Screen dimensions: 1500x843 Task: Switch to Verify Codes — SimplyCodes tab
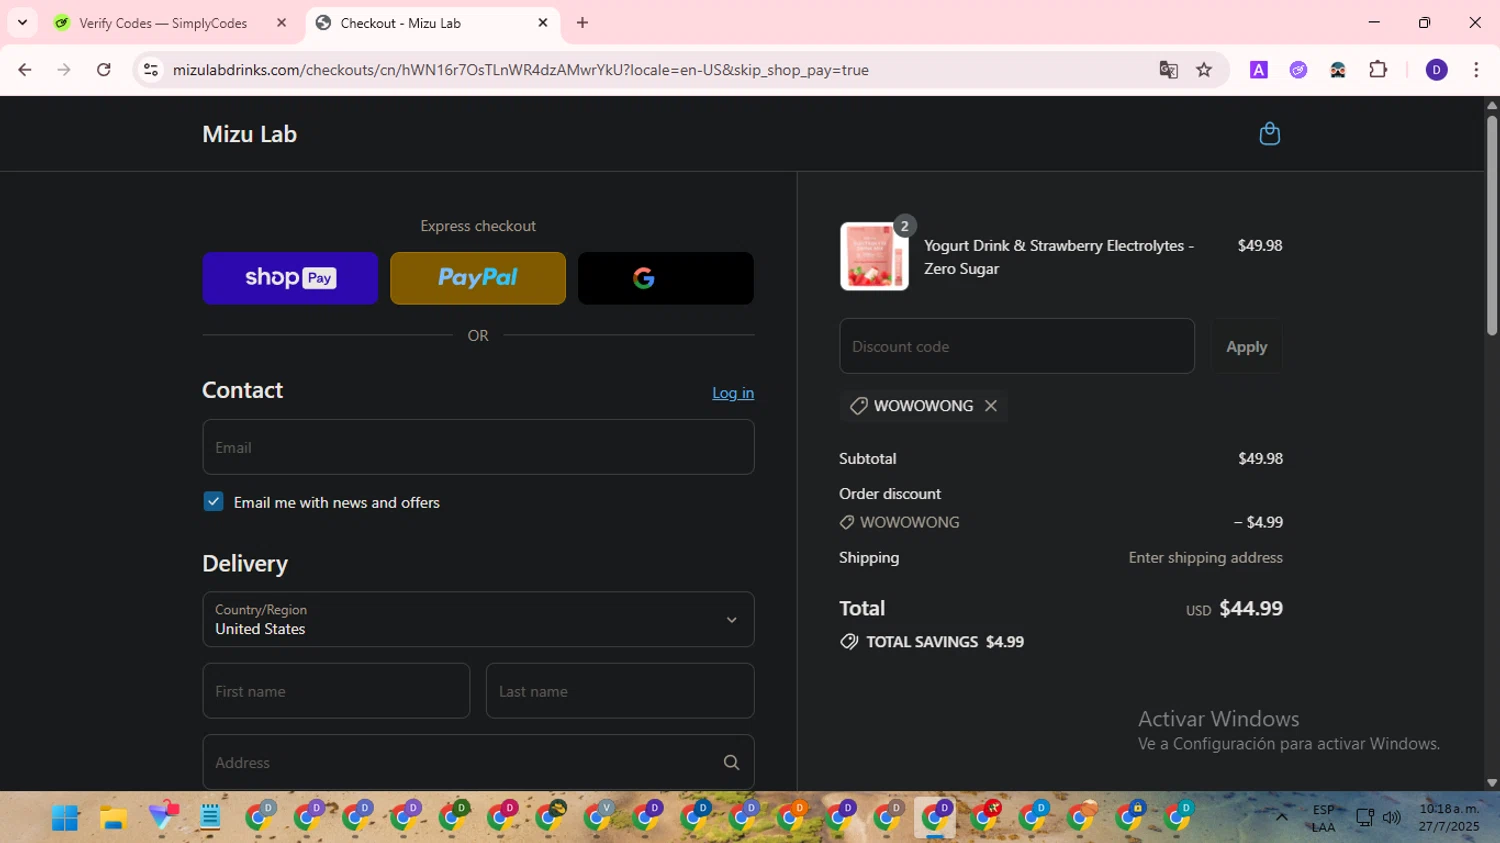click(162, 23)
